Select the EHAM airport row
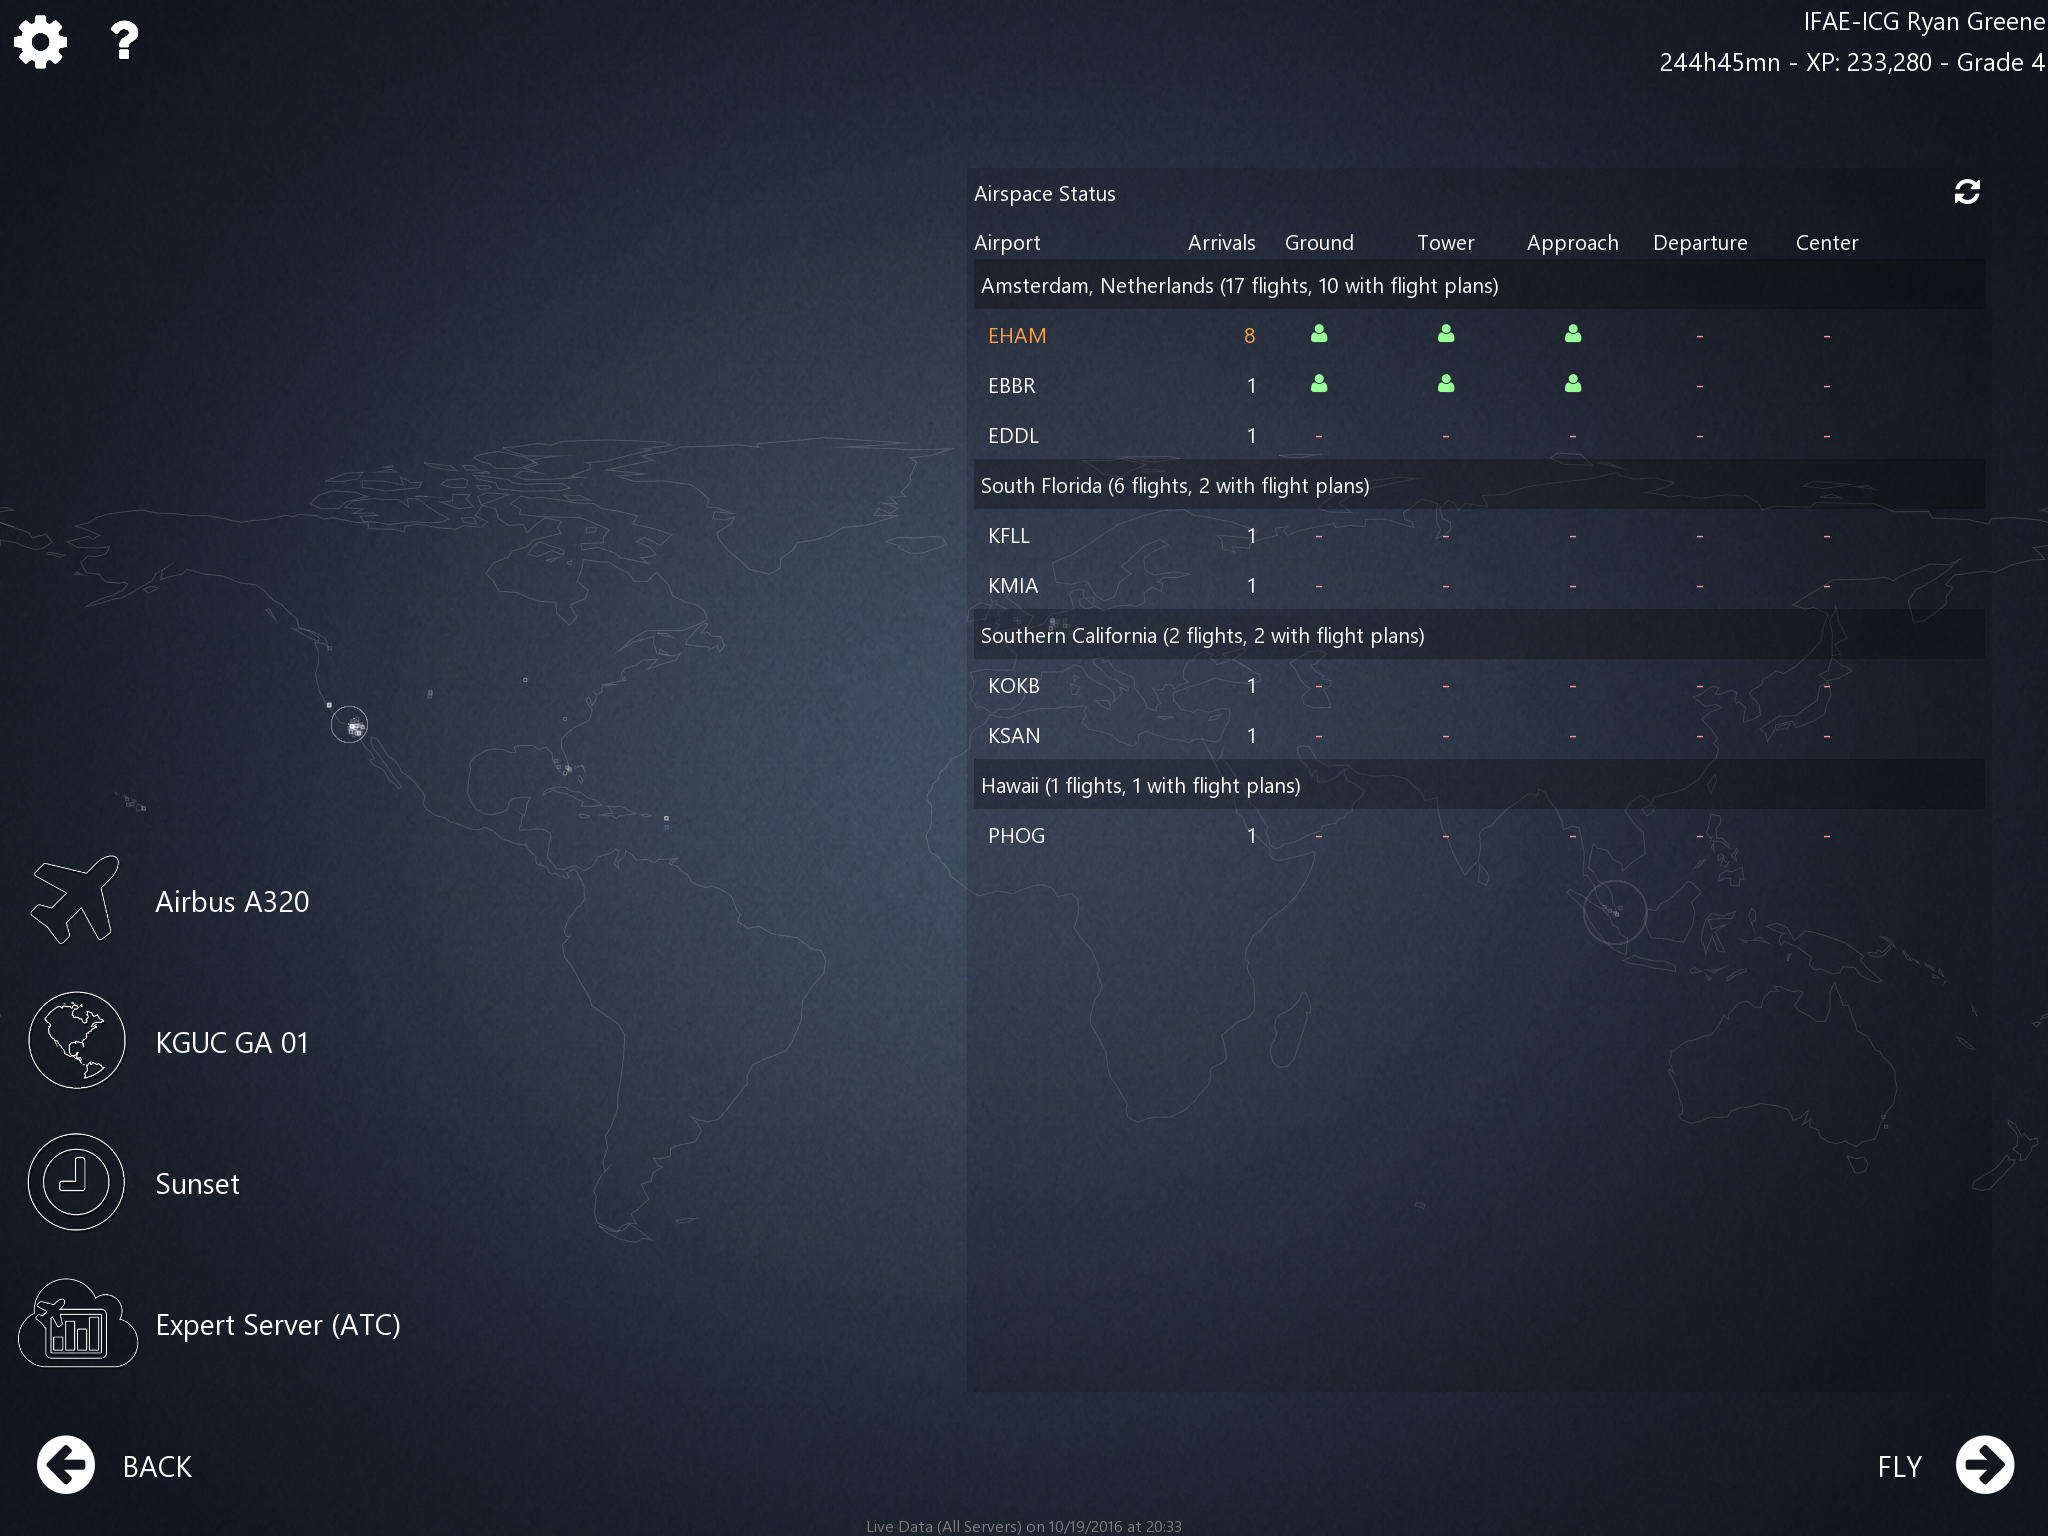The width and height of the screenshot is (2048, 1536). (1017, 336)
